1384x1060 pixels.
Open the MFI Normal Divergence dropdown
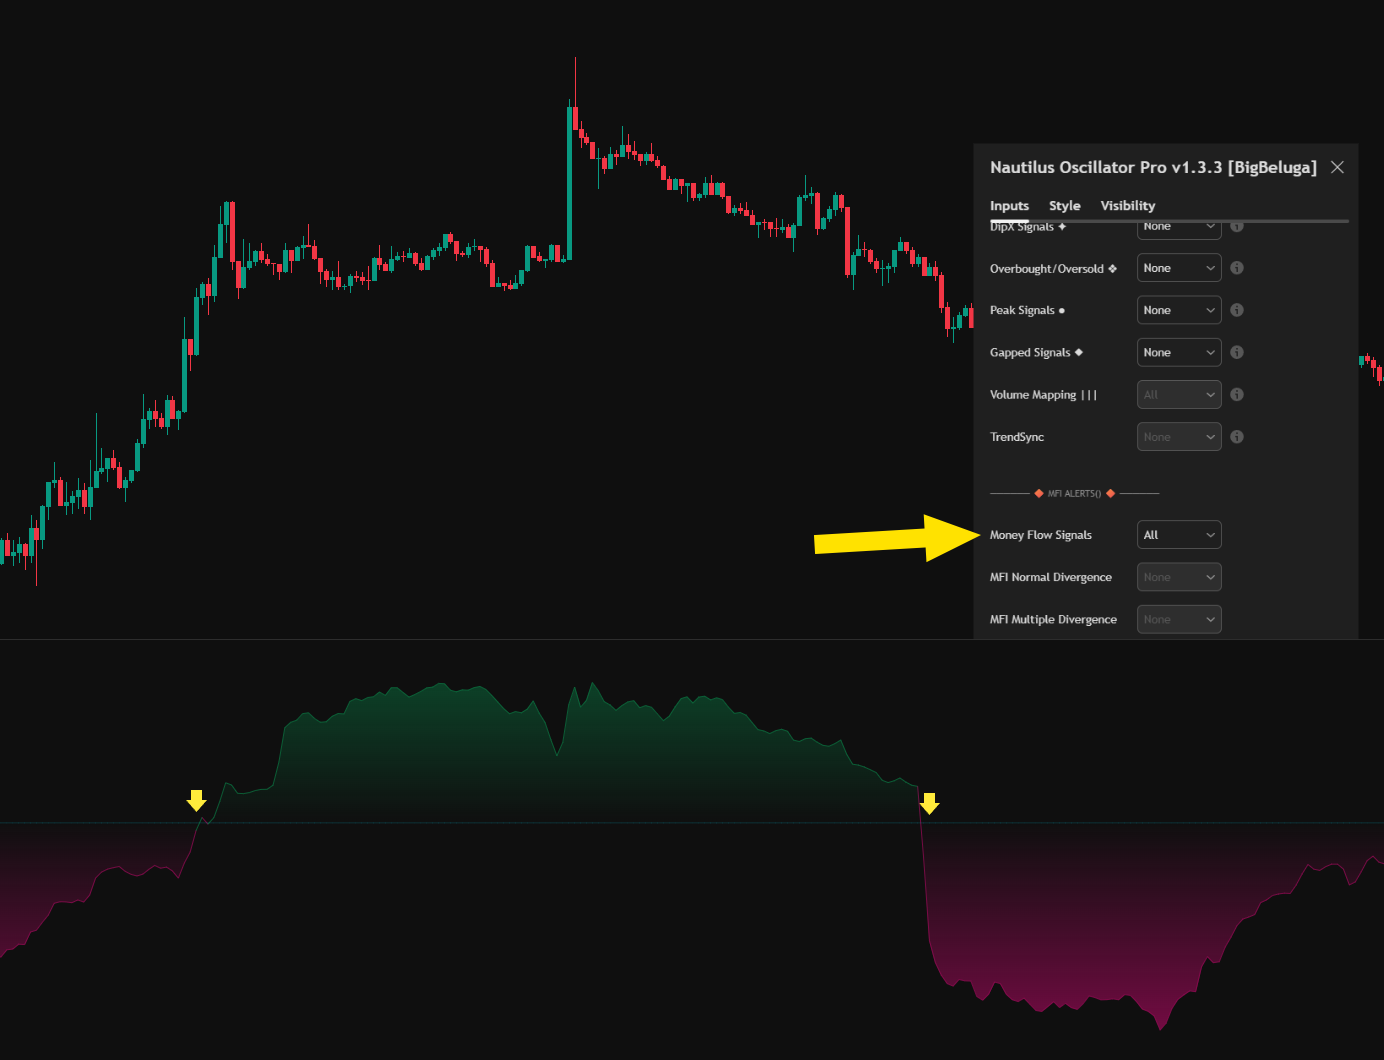(x=1179, y=577)
